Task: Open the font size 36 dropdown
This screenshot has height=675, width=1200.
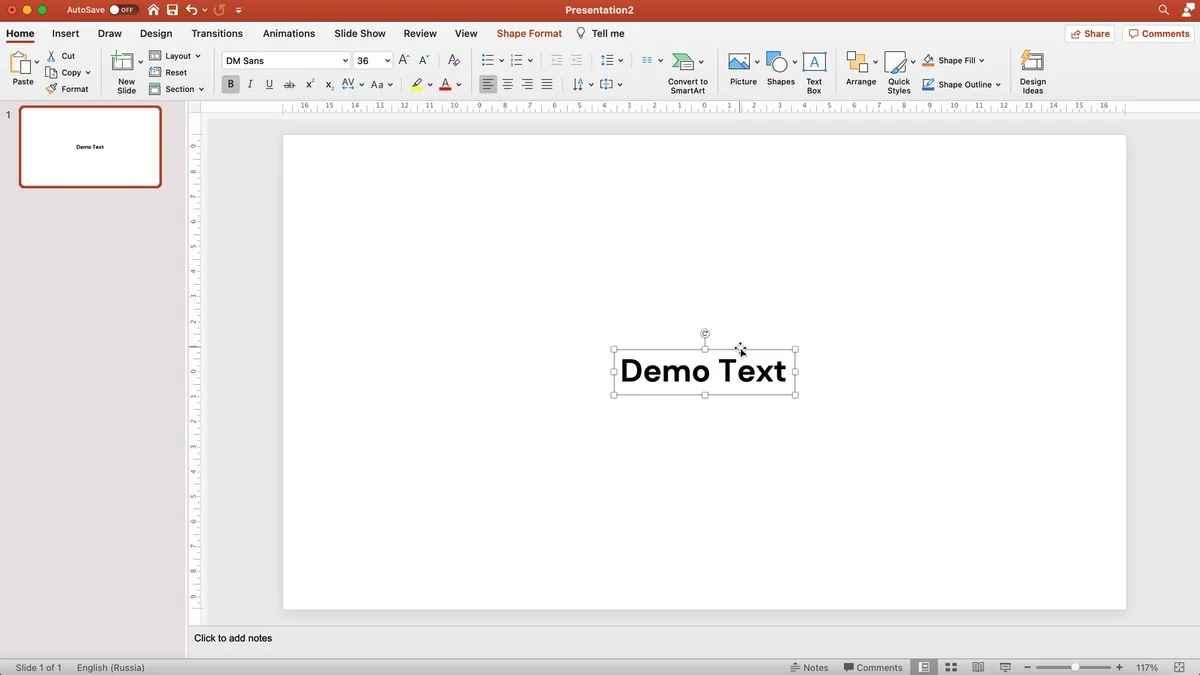Action: [x=387, y=61]
